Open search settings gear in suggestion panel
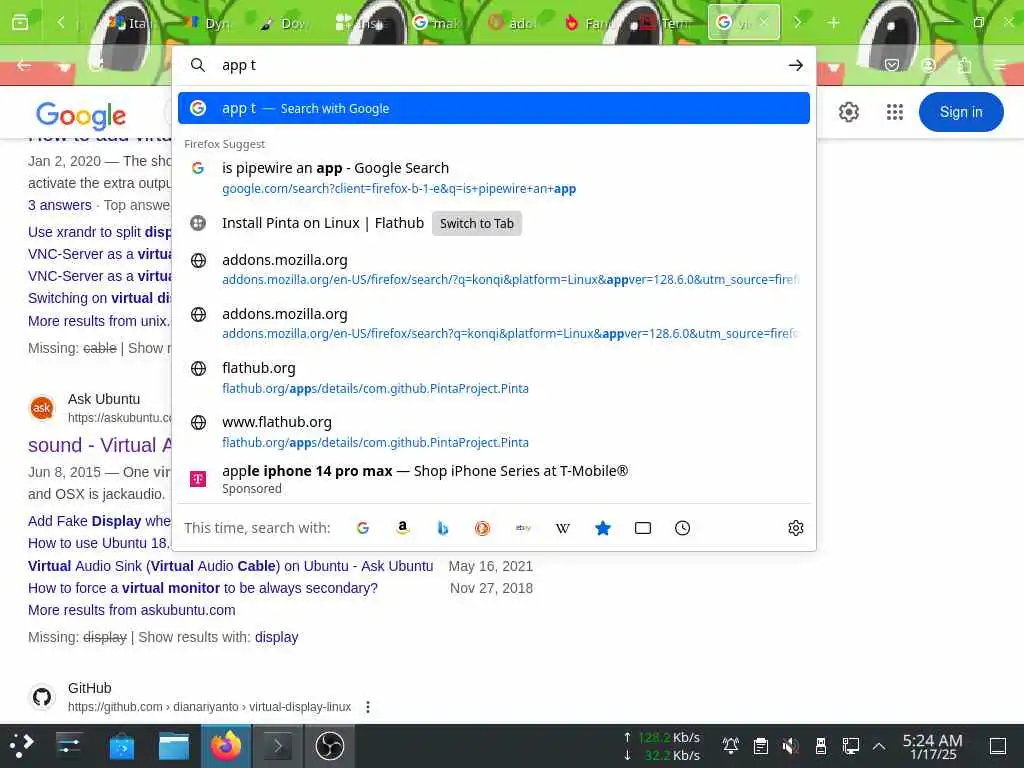 (x=795, y=528)
